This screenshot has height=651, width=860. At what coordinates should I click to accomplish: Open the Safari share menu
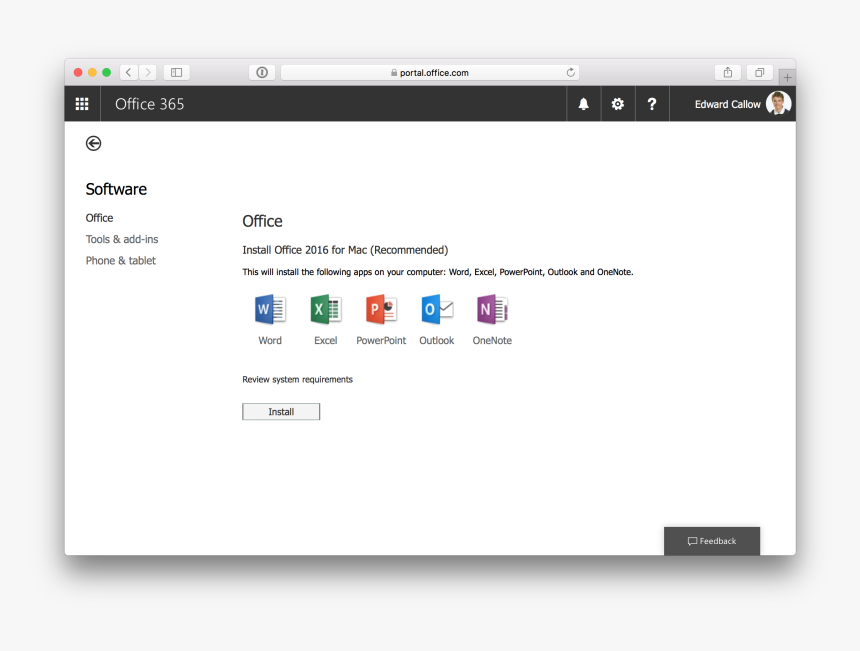coord(728,72)
